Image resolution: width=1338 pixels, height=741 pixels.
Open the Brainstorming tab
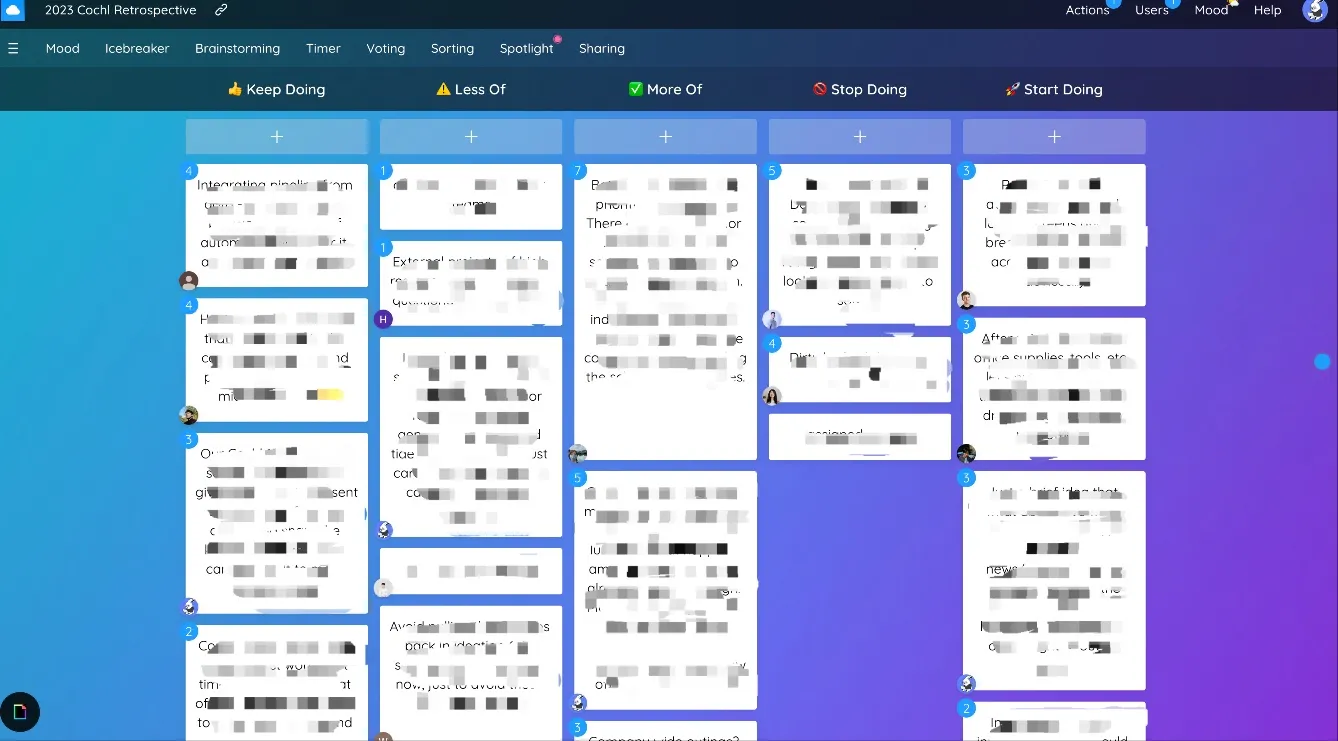click(x=237, y=48)
